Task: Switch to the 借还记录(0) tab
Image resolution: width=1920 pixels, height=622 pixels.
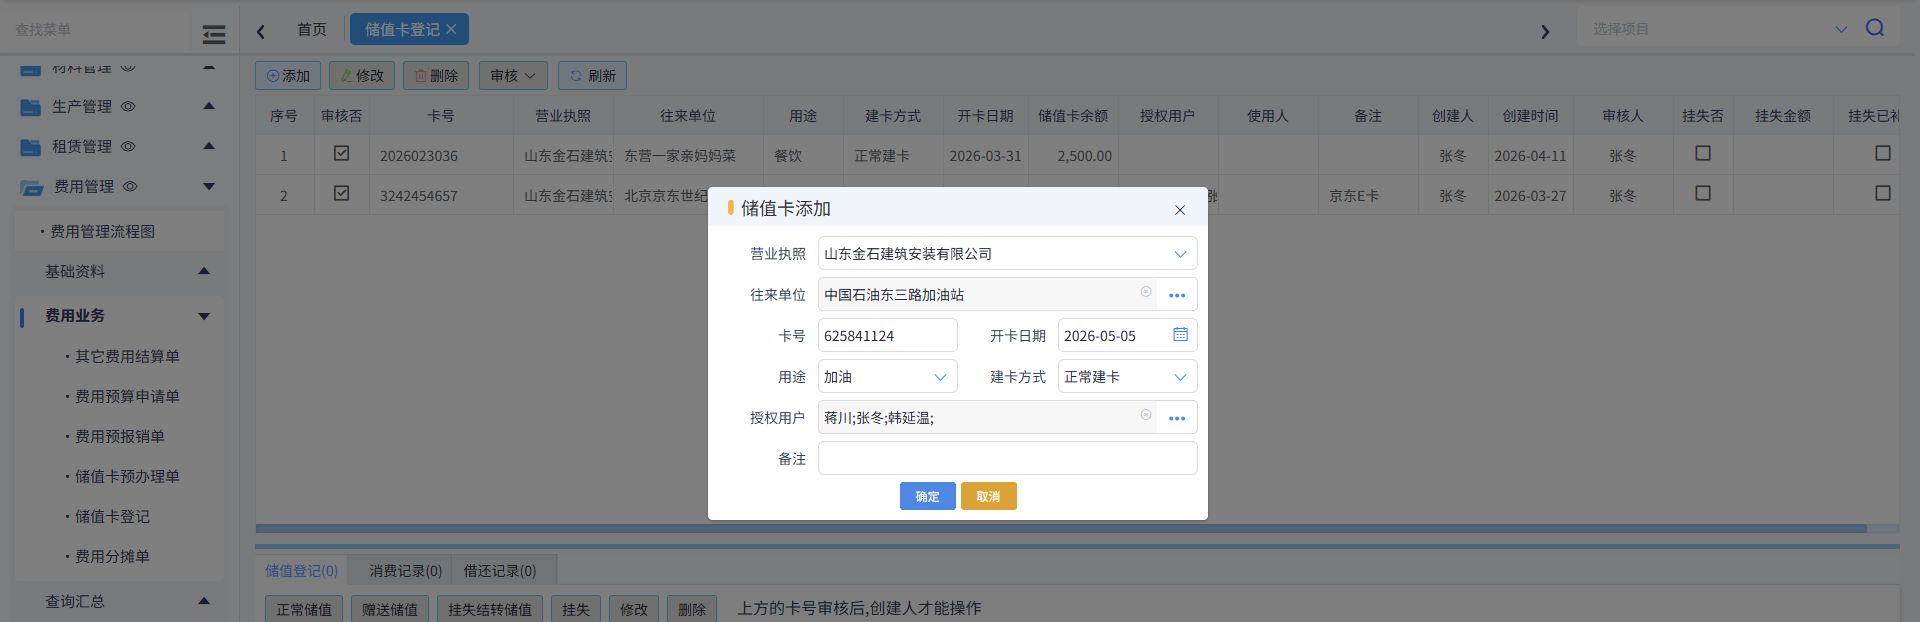Action: click(500, 570)
